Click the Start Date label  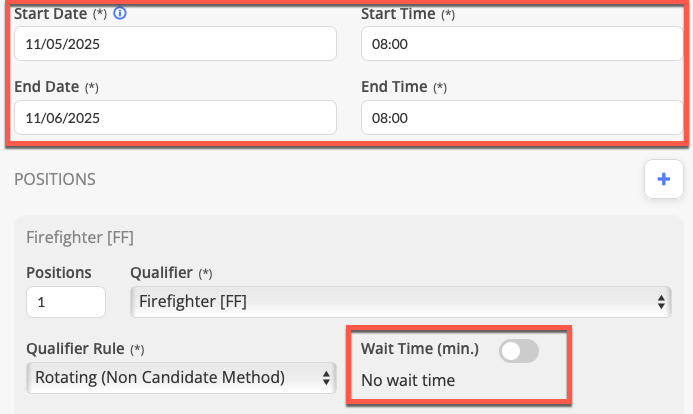click(50, 15)
